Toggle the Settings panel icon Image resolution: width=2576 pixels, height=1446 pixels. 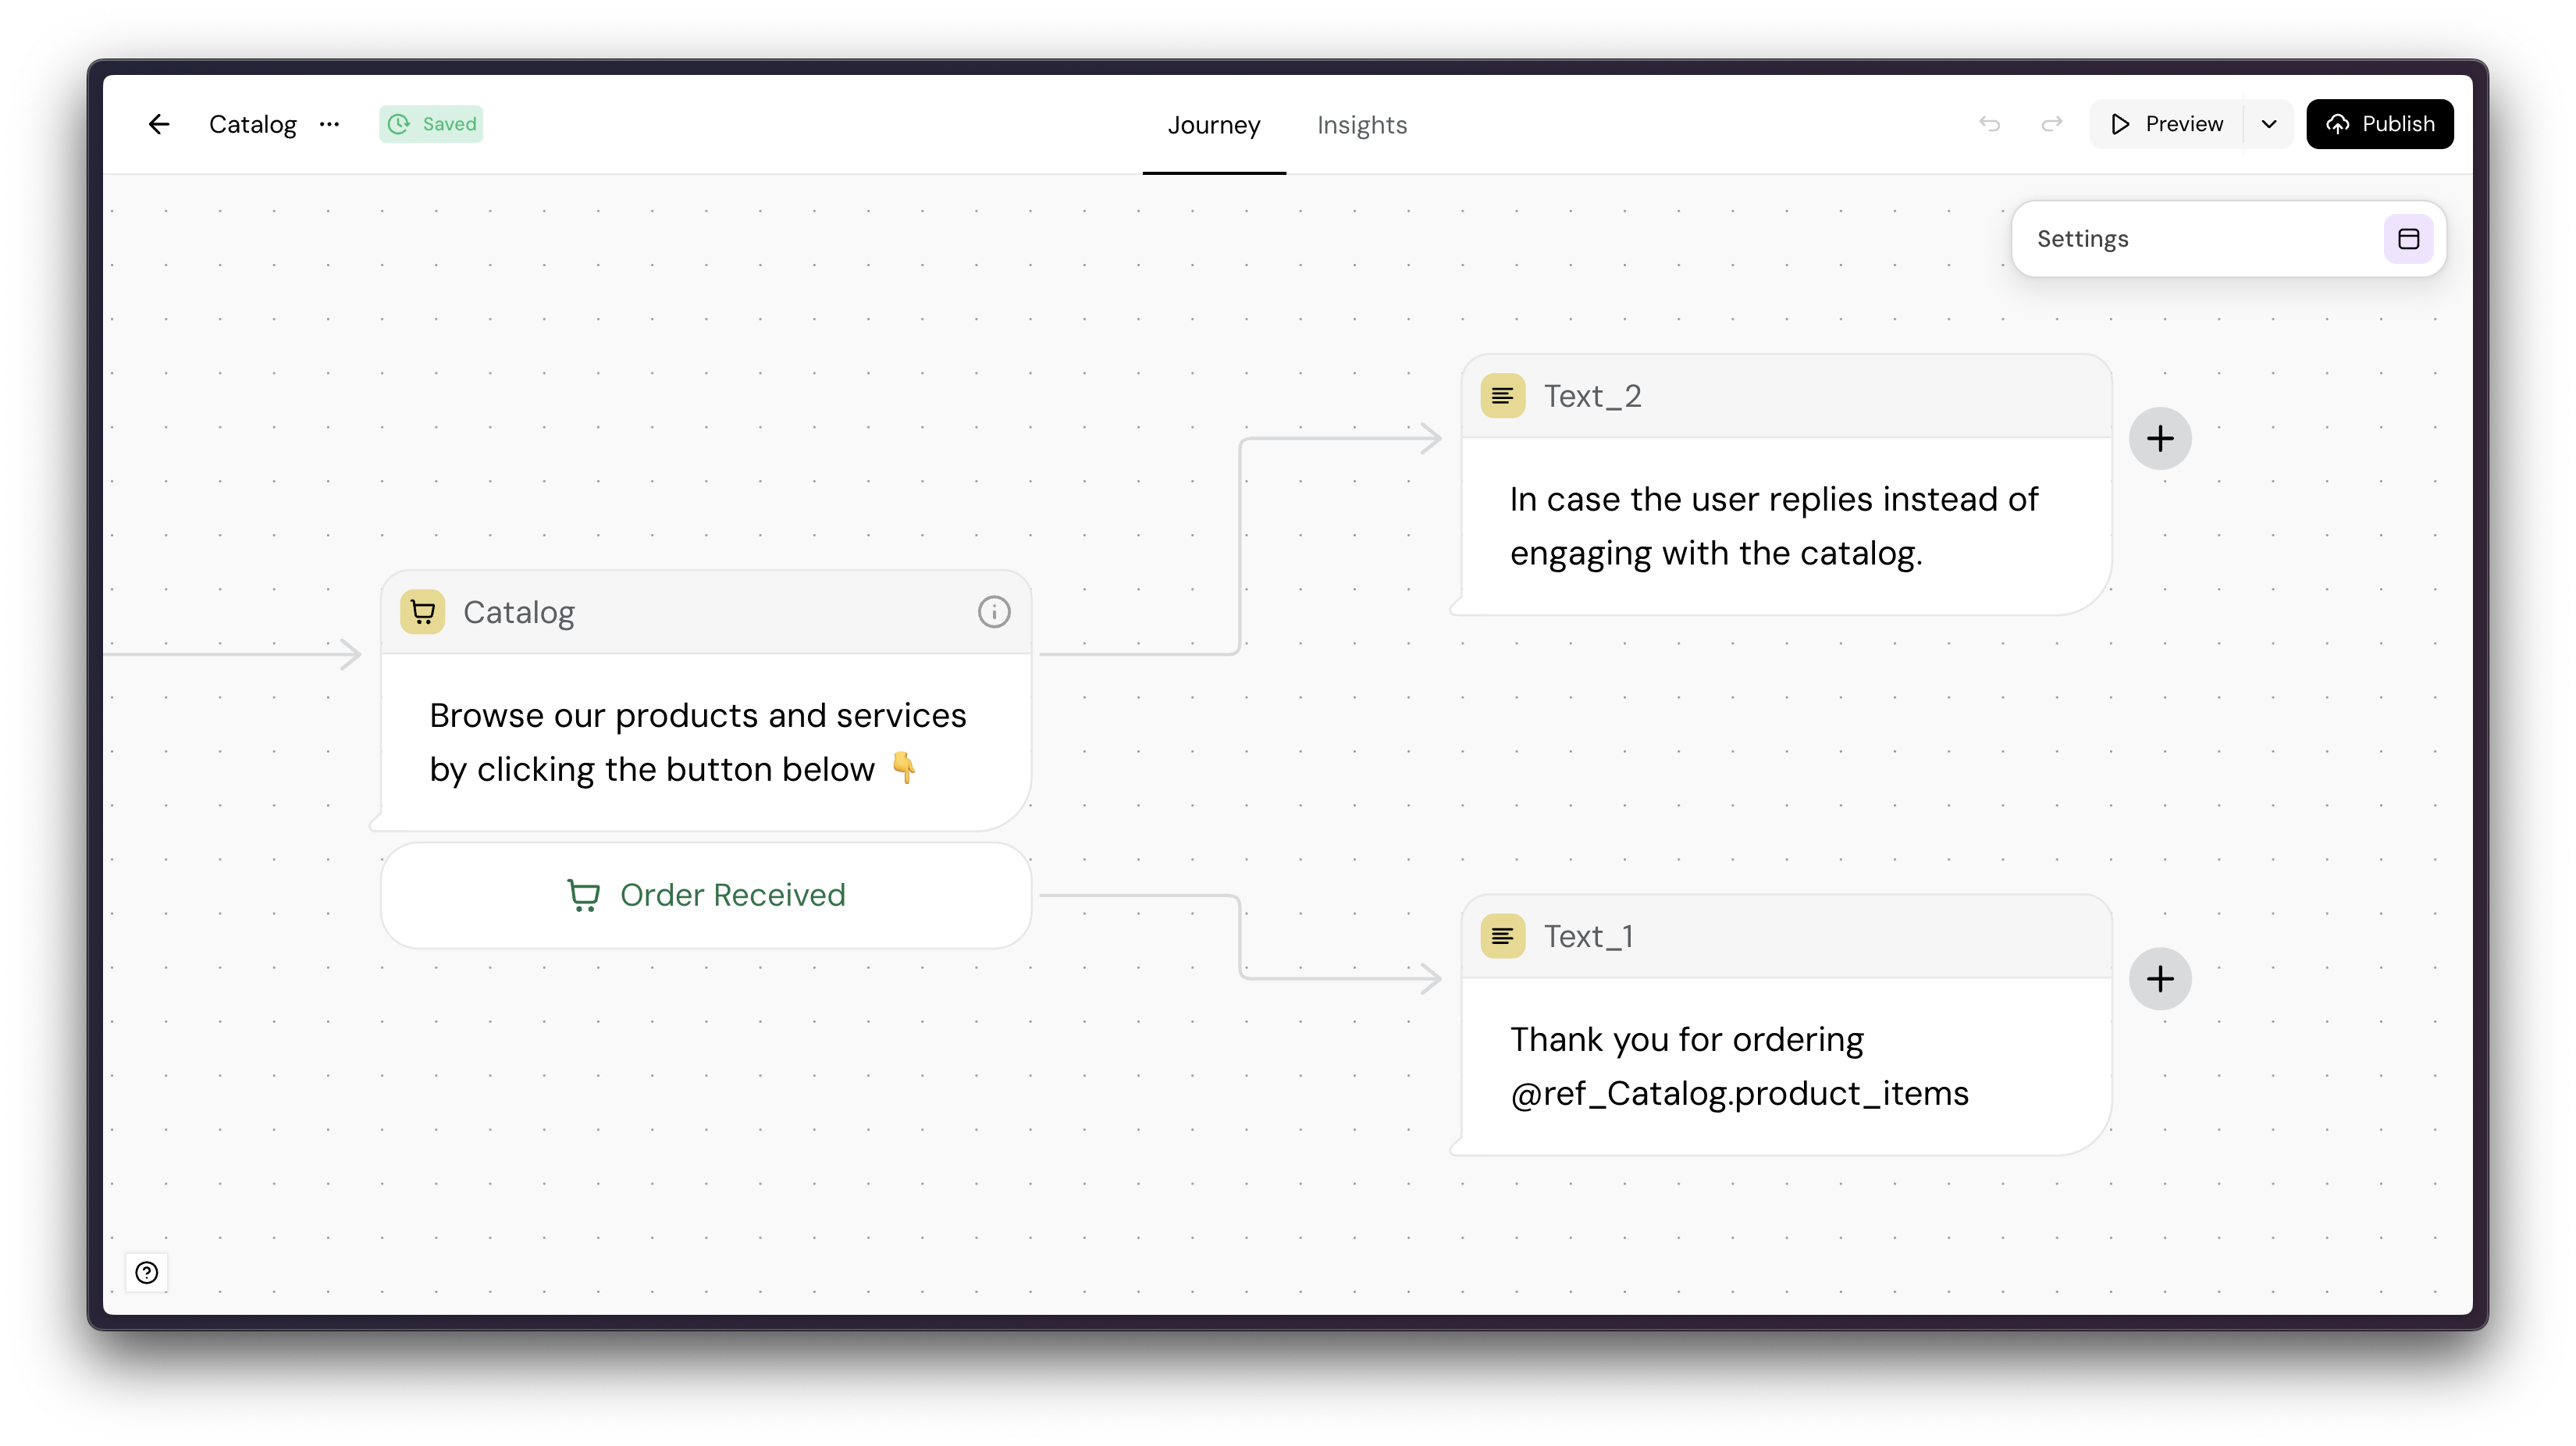click(2408, 239)
